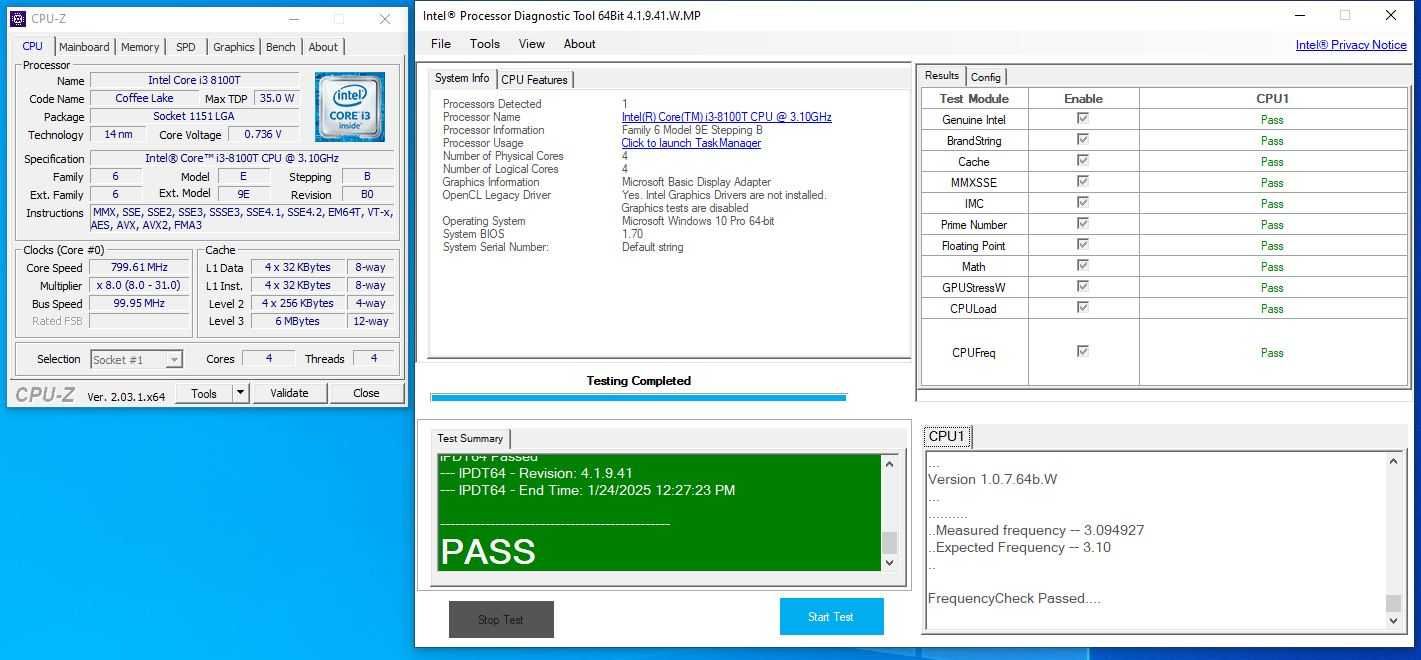Click the Close button in CPU-Z
This screenshot has height=660, width=1421.
point(366,393)
